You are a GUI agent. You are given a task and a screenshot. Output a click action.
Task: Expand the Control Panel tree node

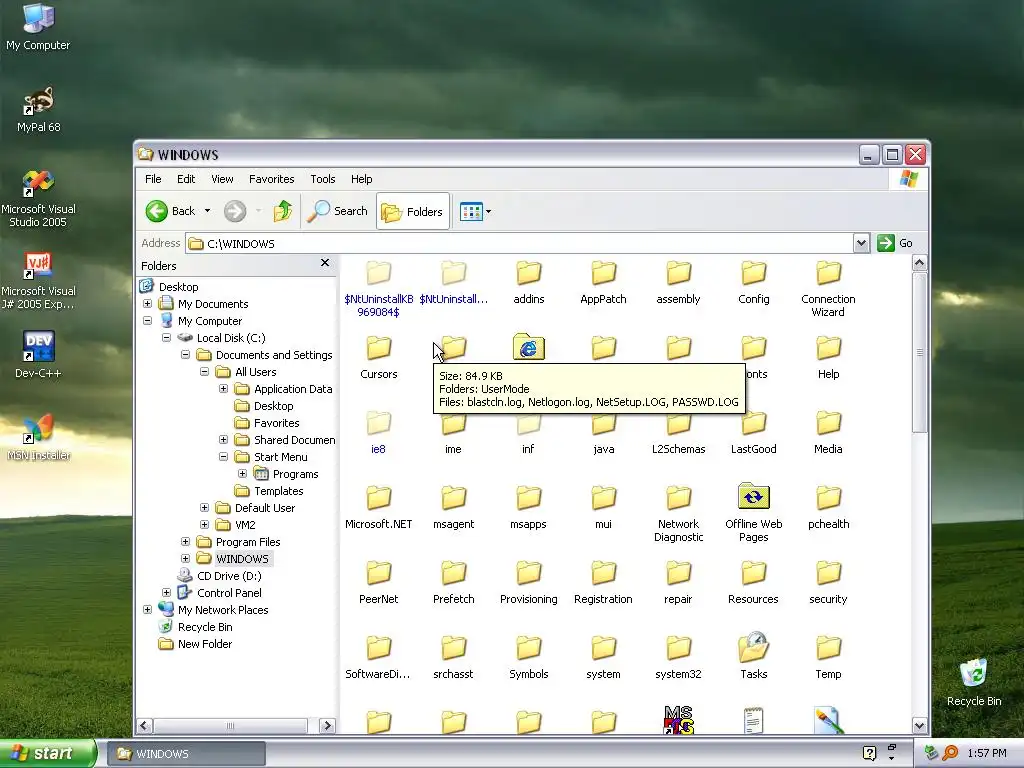[x=167, y=592]
